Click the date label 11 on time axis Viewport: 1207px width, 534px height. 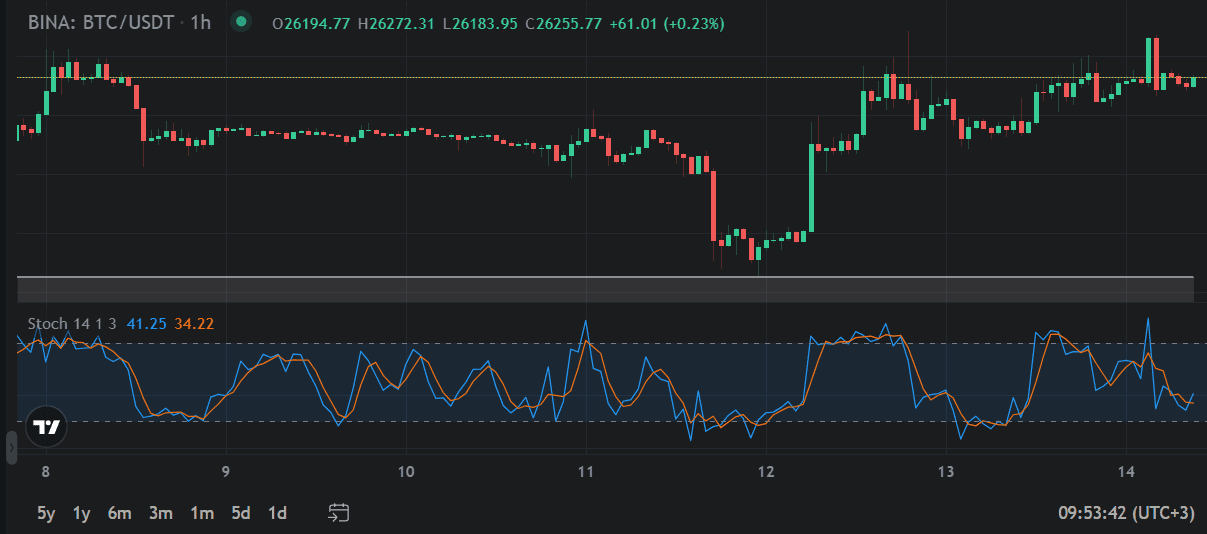click(x=586, y=472)
